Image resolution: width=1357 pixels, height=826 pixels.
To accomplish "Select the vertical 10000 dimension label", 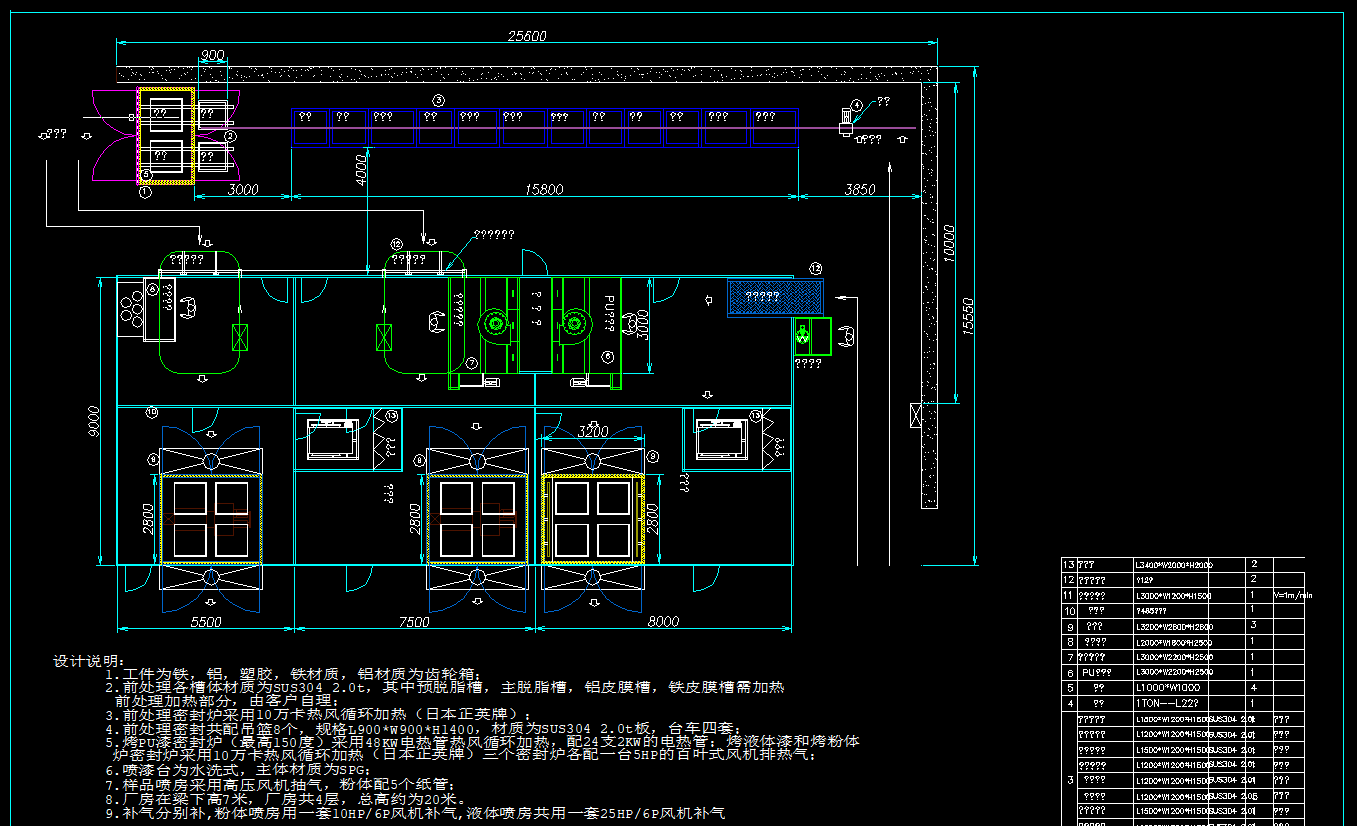I will 949,243.
